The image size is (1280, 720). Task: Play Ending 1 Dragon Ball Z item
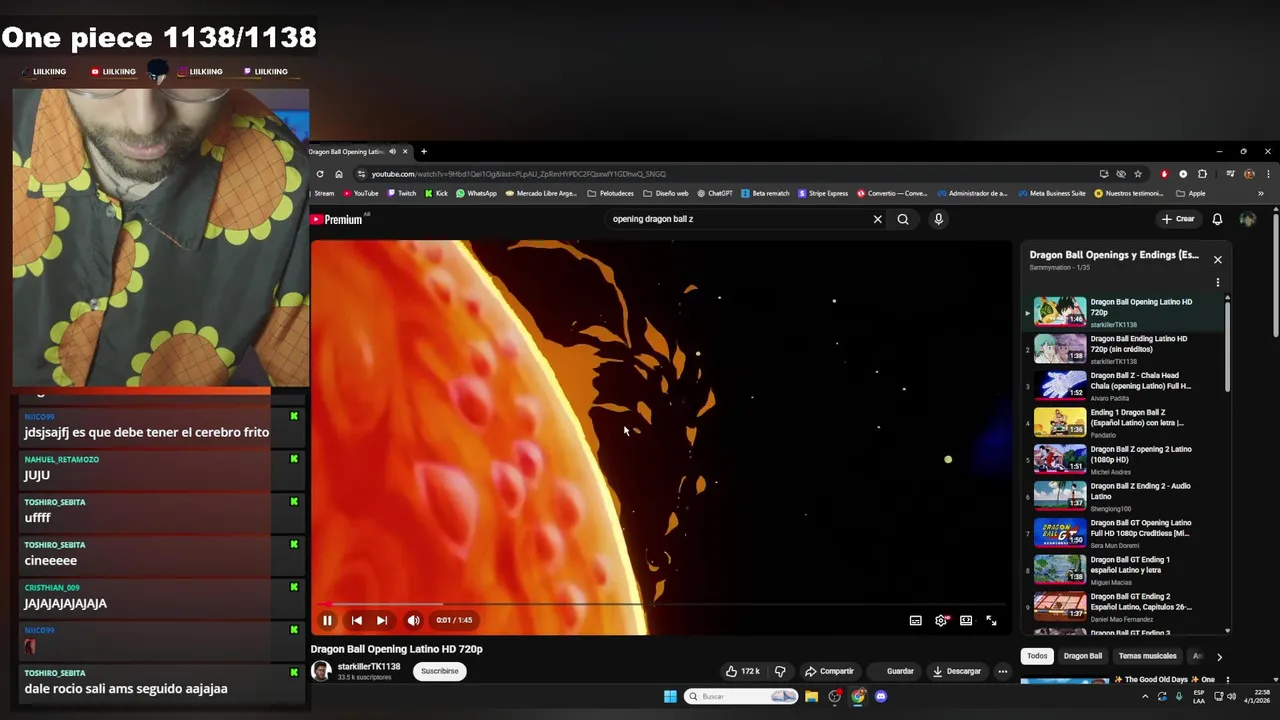tap(1125, 423)
